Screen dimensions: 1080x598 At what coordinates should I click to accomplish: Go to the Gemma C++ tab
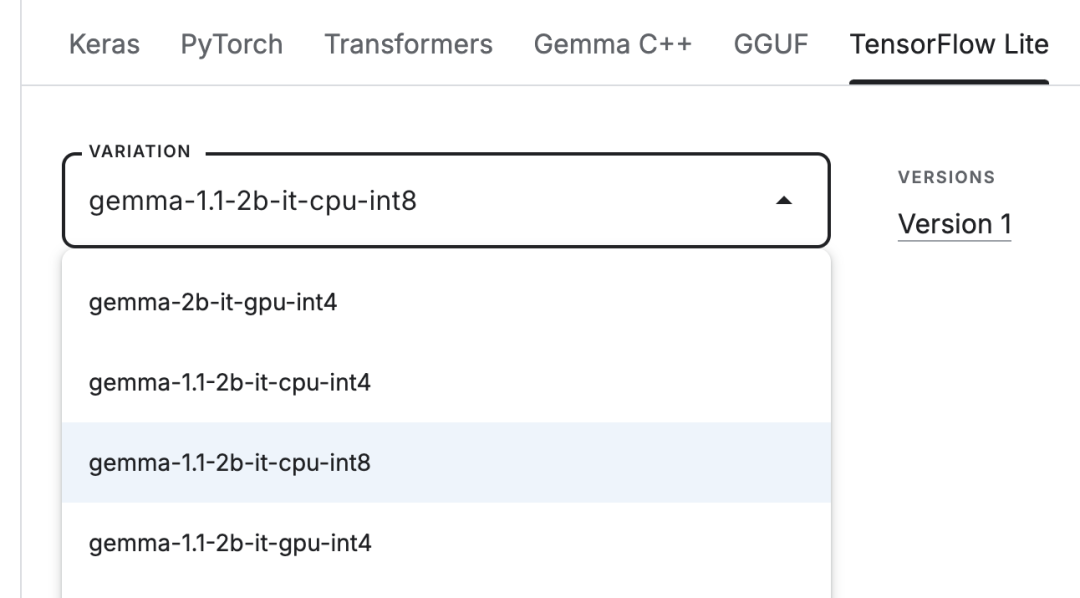click(x=612, y=44)
